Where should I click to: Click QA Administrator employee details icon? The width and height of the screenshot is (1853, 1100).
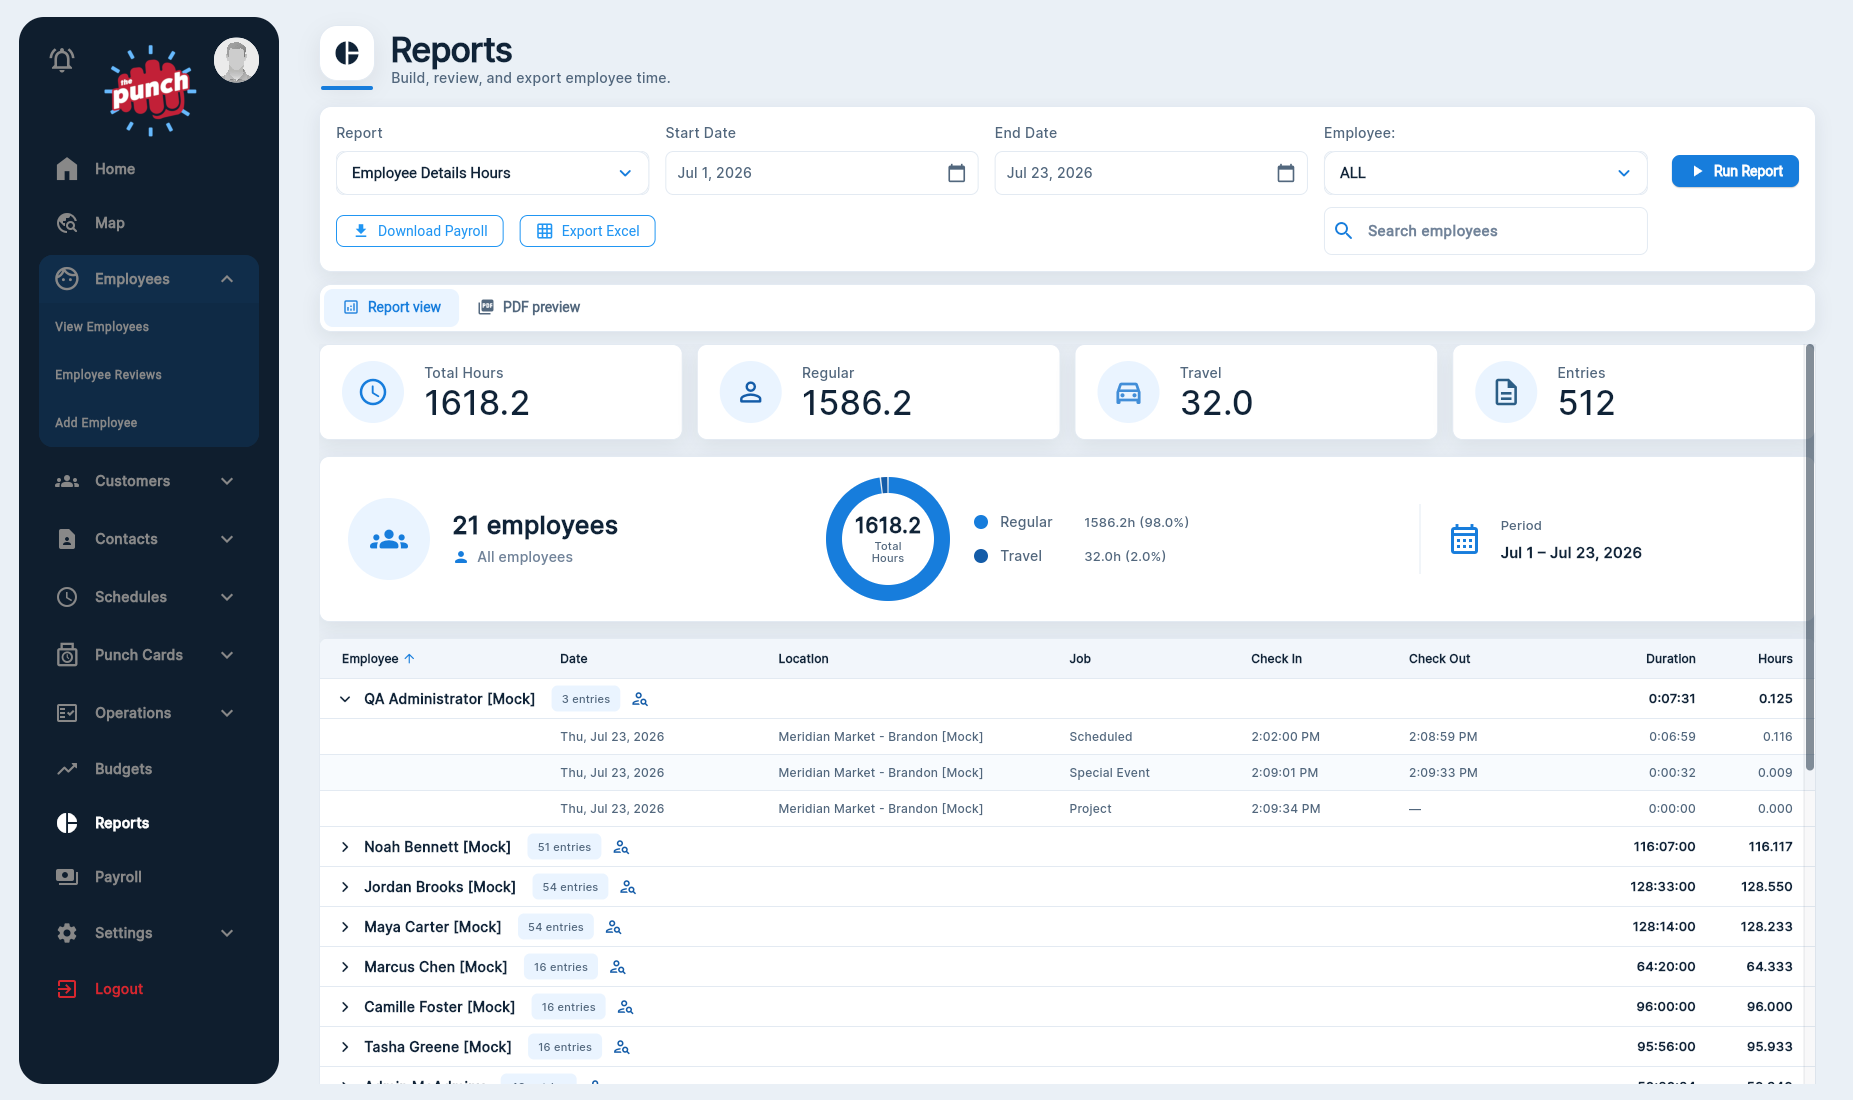pyautogui.click(x=640, y=699)
